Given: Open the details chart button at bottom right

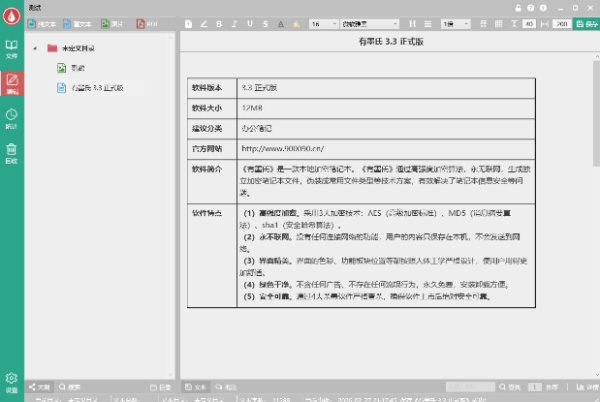Looking at the screenshot, I should tap(587, 387).
